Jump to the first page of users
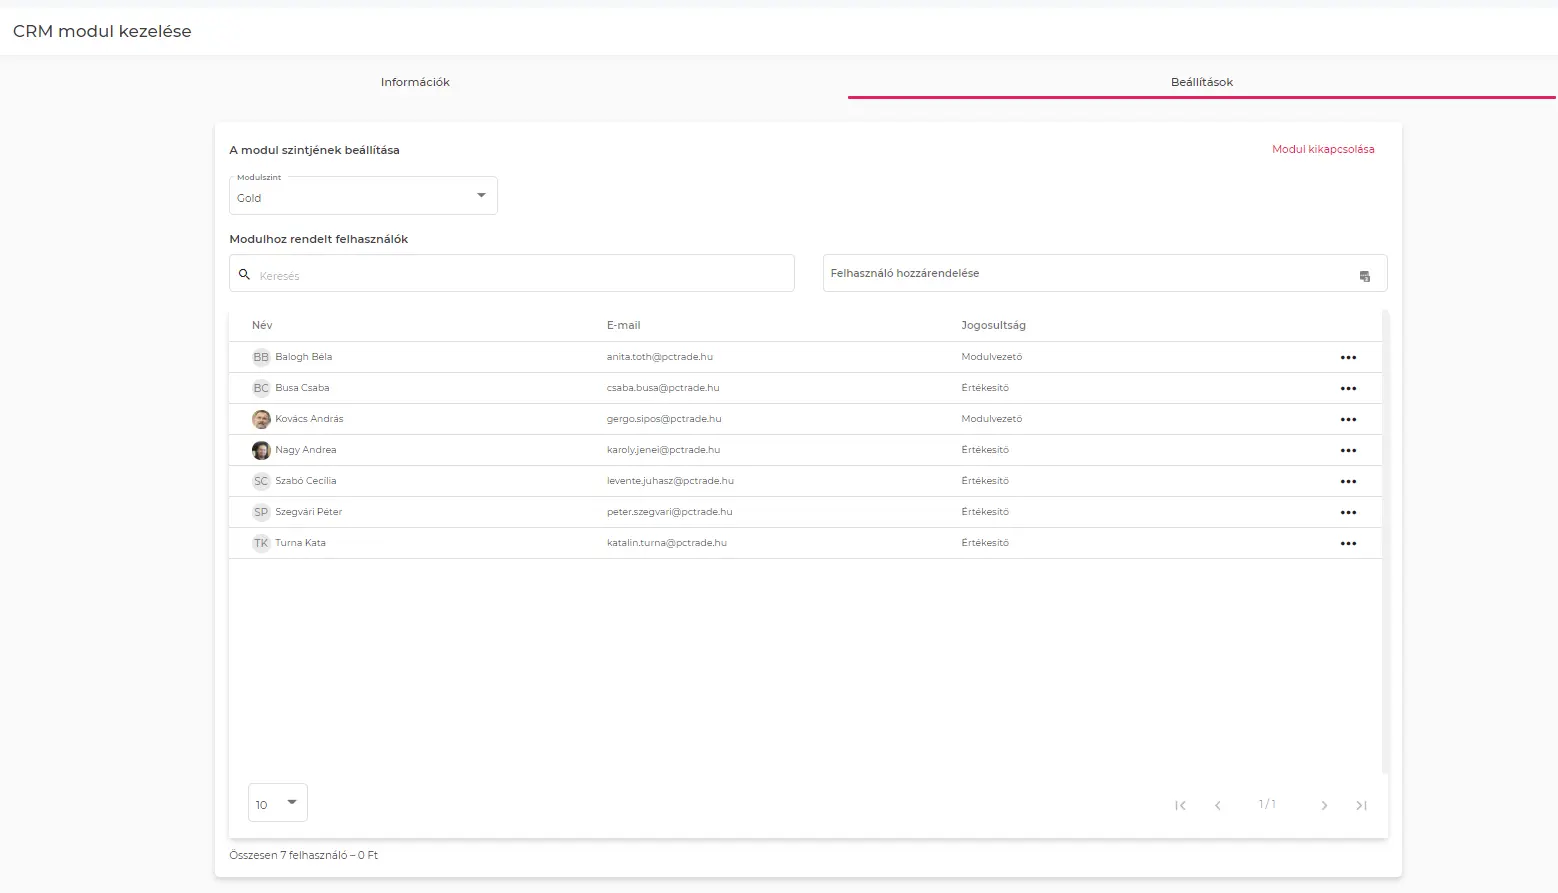 point(1180,805)
